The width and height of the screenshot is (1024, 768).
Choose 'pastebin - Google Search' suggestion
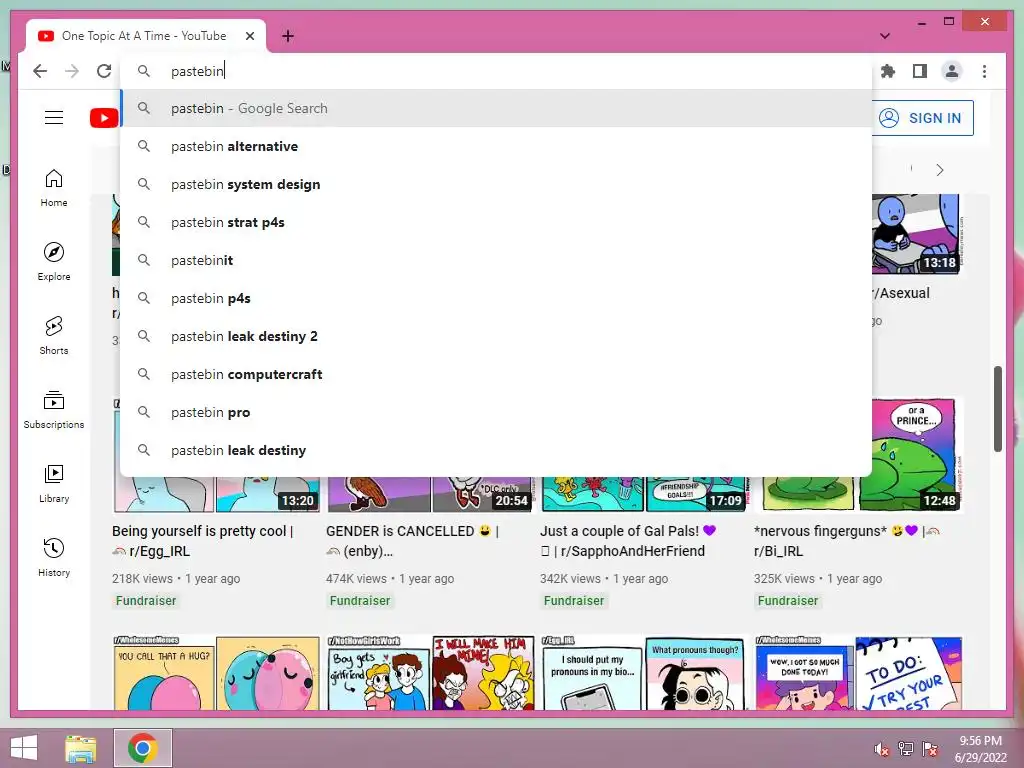click(x=496, y=108)
